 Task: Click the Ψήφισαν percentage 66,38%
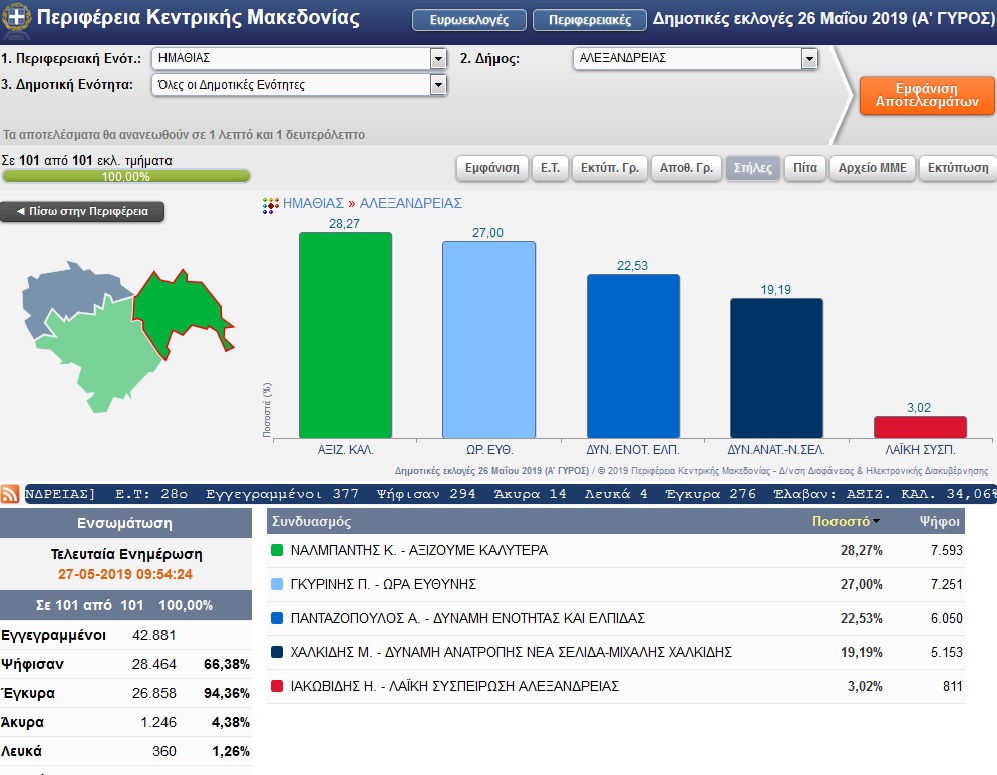click(226, 664)
